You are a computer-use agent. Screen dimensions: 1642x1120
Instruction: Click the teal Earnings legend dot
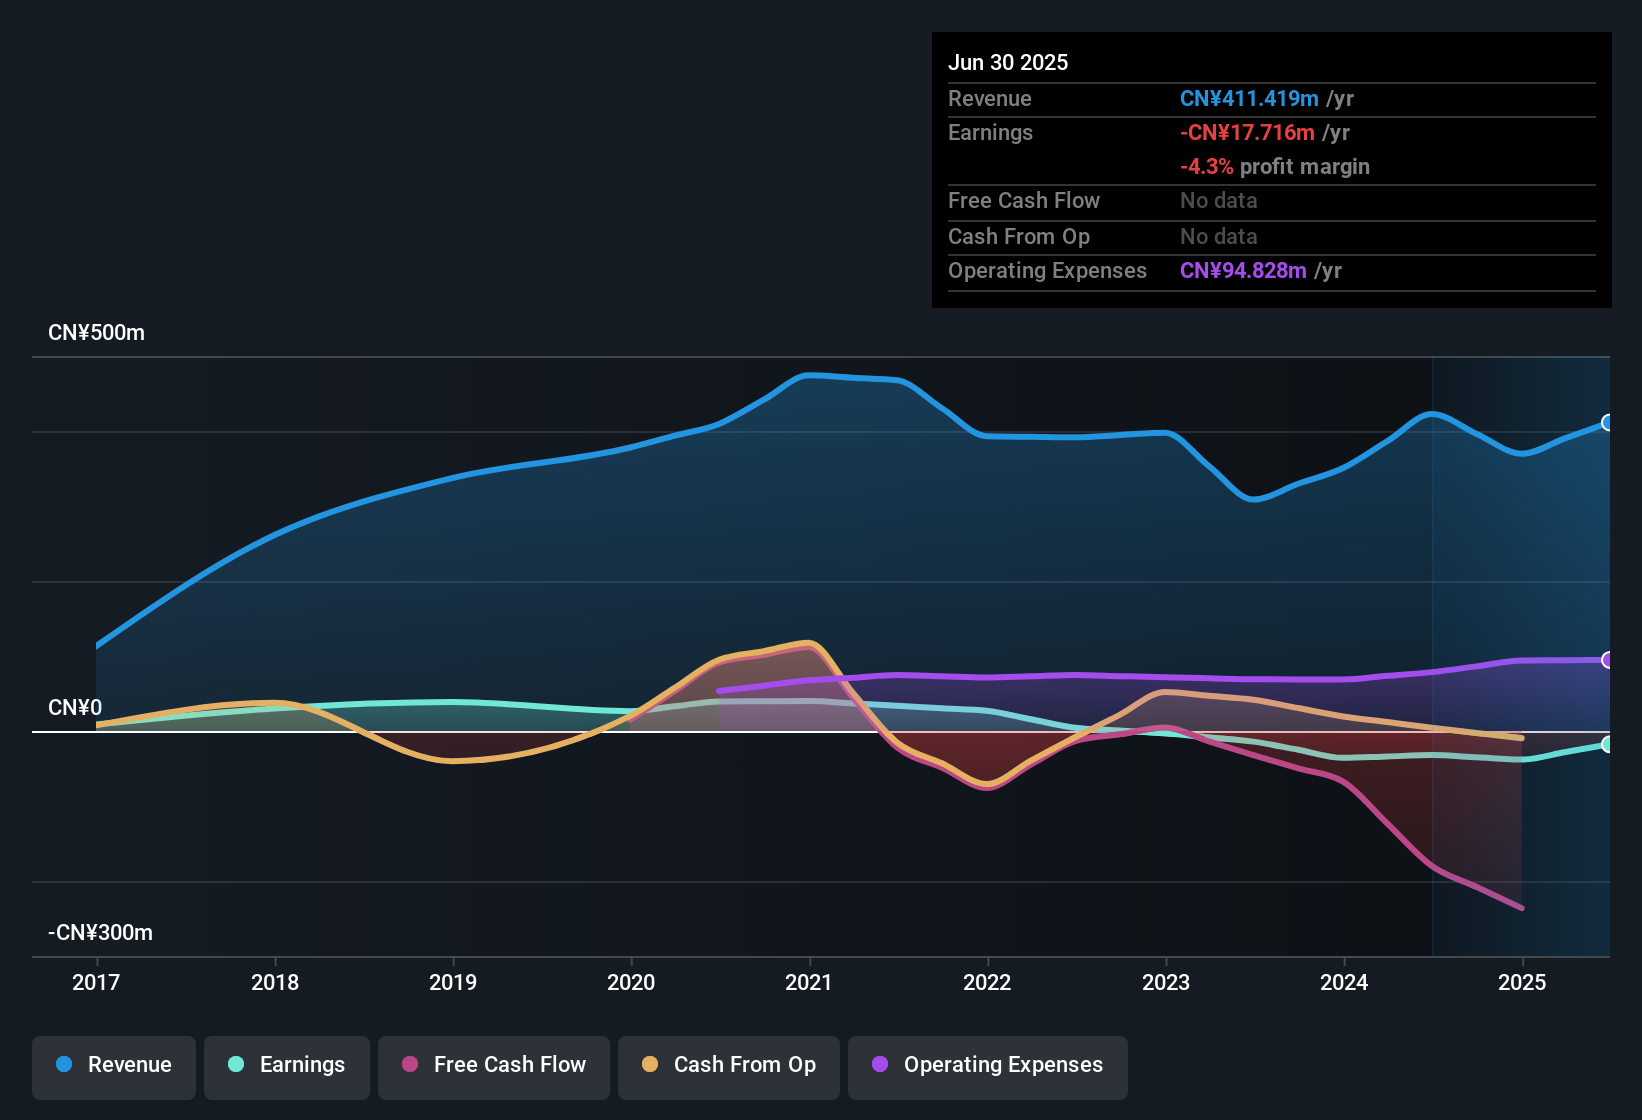pyautogui.click(x=236, y=1064)
